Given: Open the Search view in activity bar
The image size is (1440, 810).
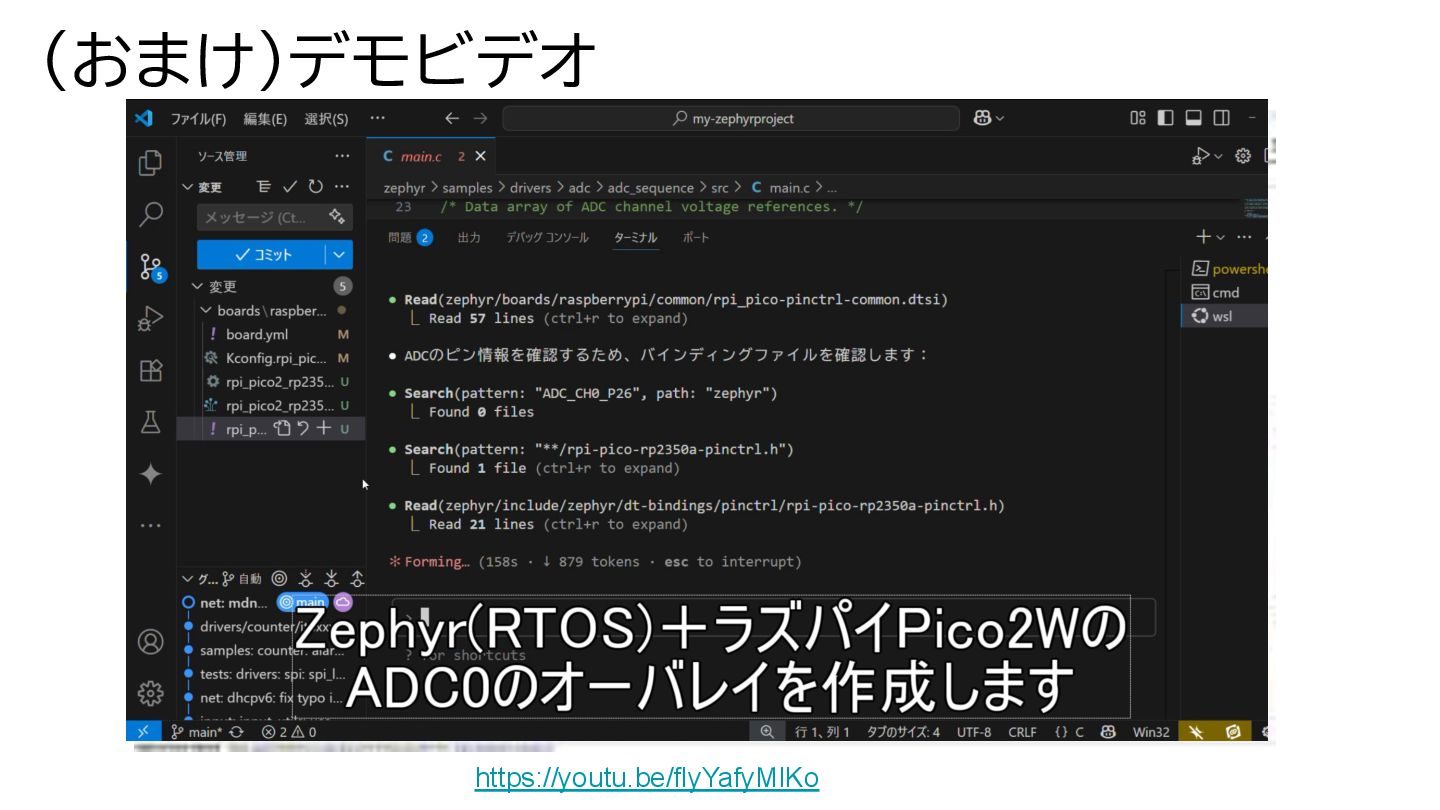Looking at the screenshot, I should pyautogui.click(x=150, y=214).
